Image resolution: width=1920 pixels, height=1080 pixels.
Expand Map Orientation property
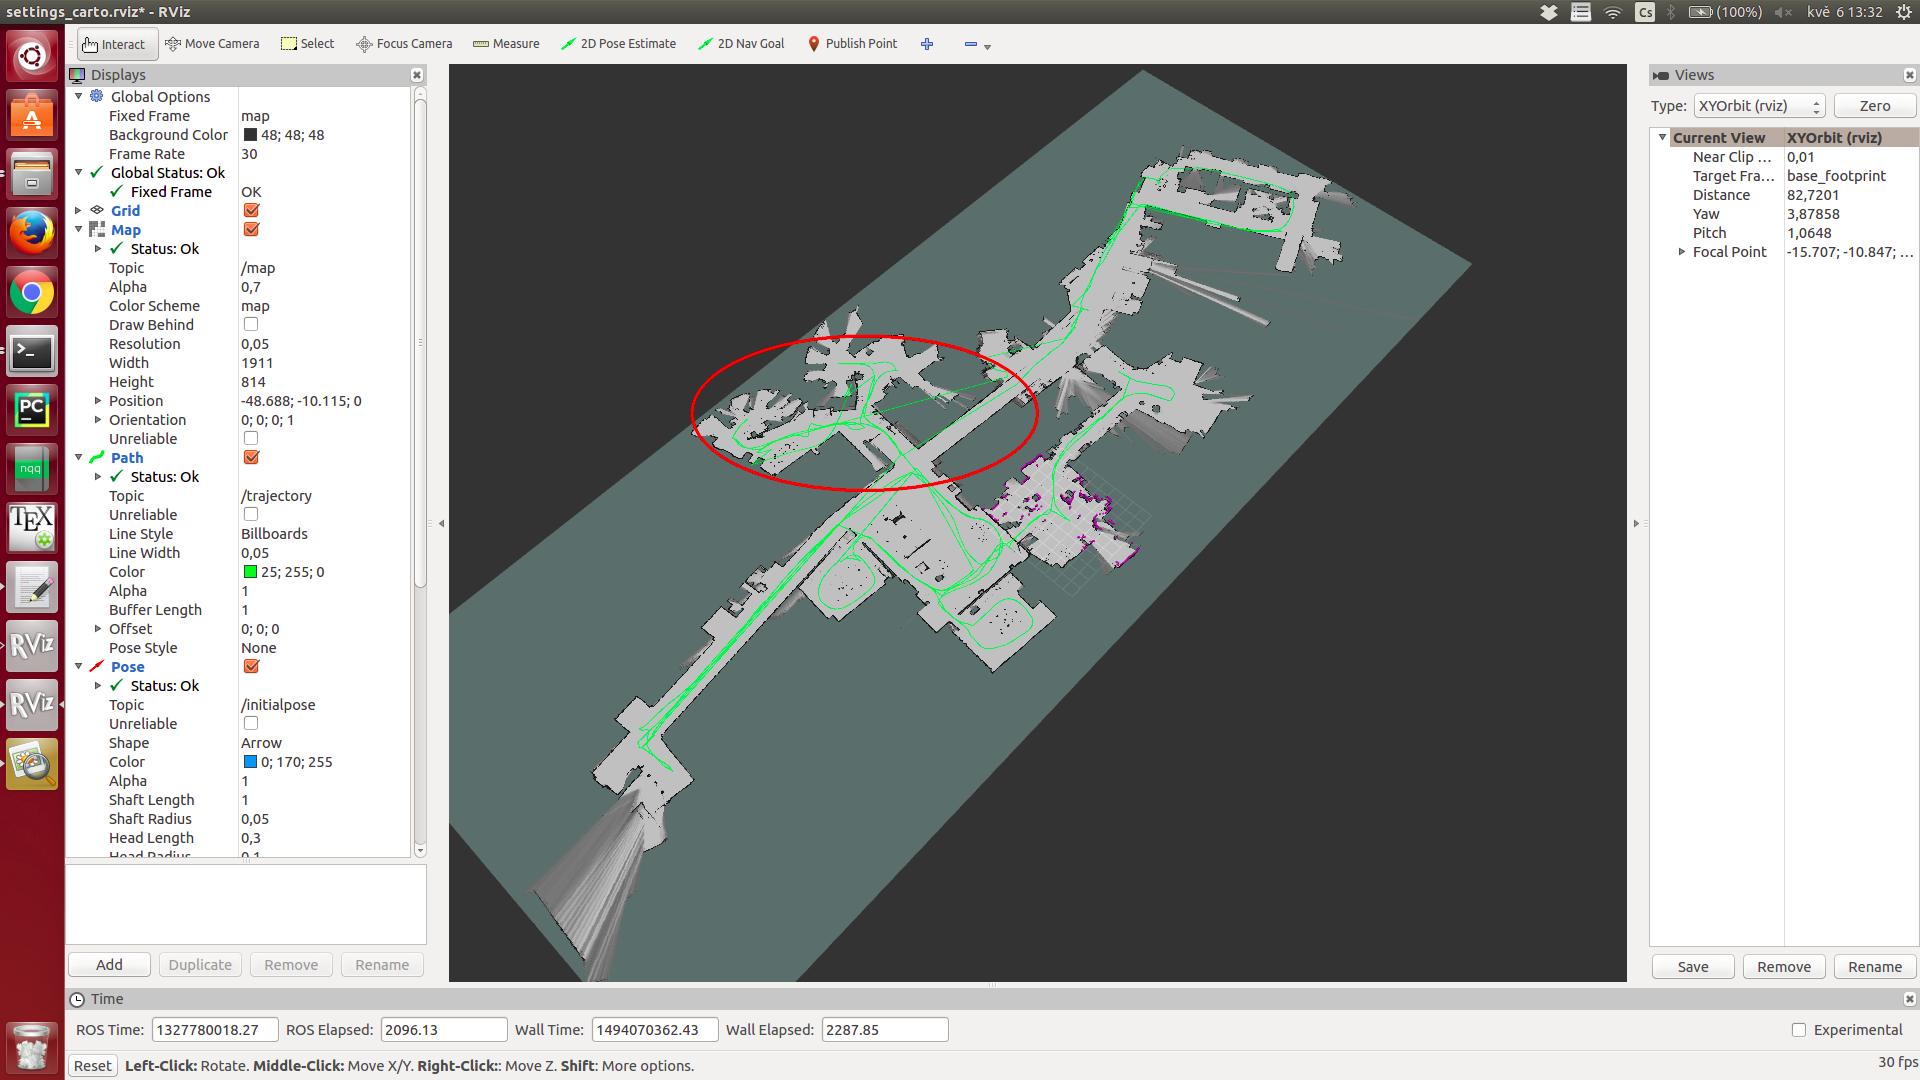coord(98,420)
